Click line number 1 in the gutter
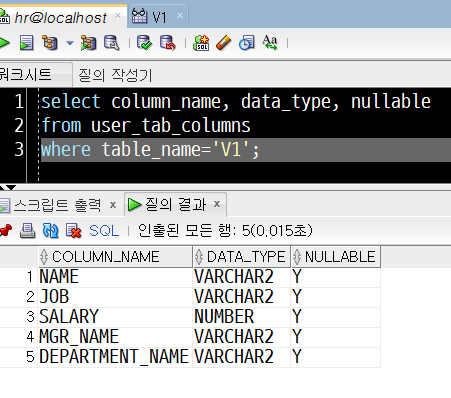 point(19,101)
